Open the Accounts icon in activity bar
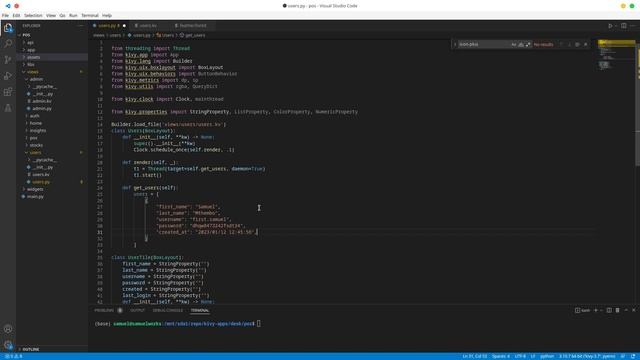The width and height of the screenshot is (640, 360). coord(8,329)
